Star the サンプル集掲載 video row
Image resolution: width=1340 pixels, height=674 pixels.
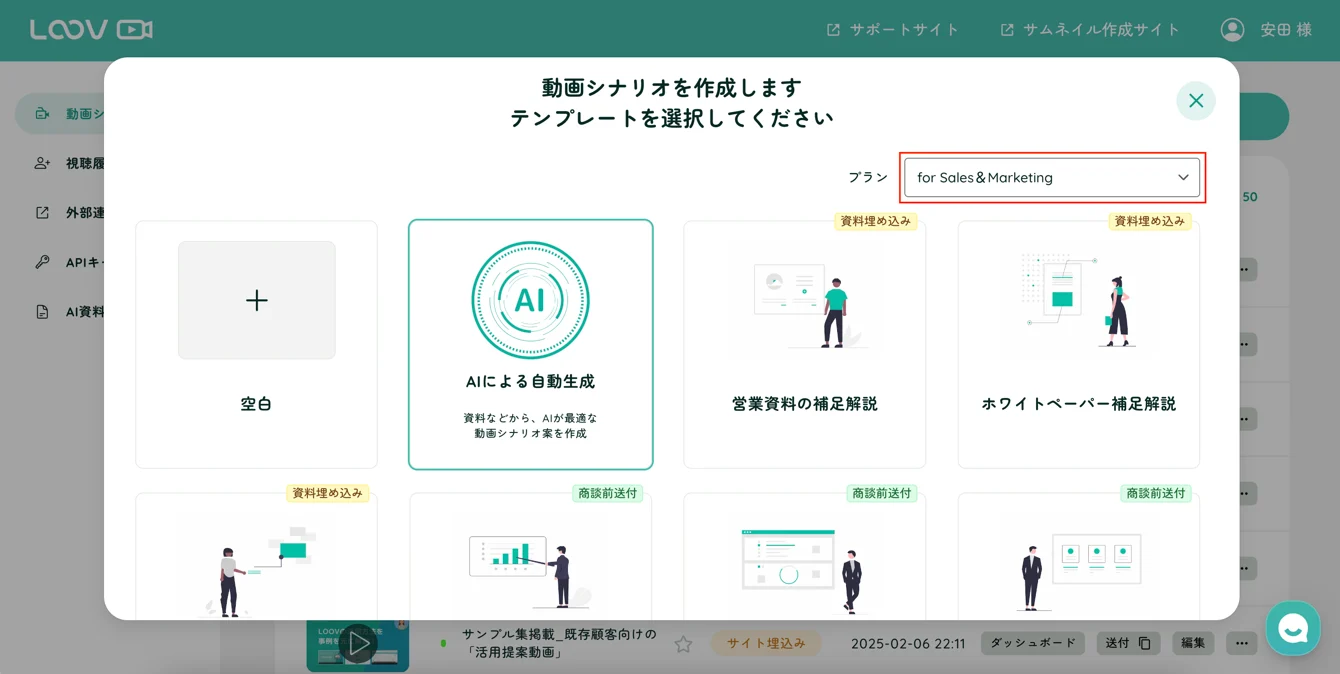683,644
